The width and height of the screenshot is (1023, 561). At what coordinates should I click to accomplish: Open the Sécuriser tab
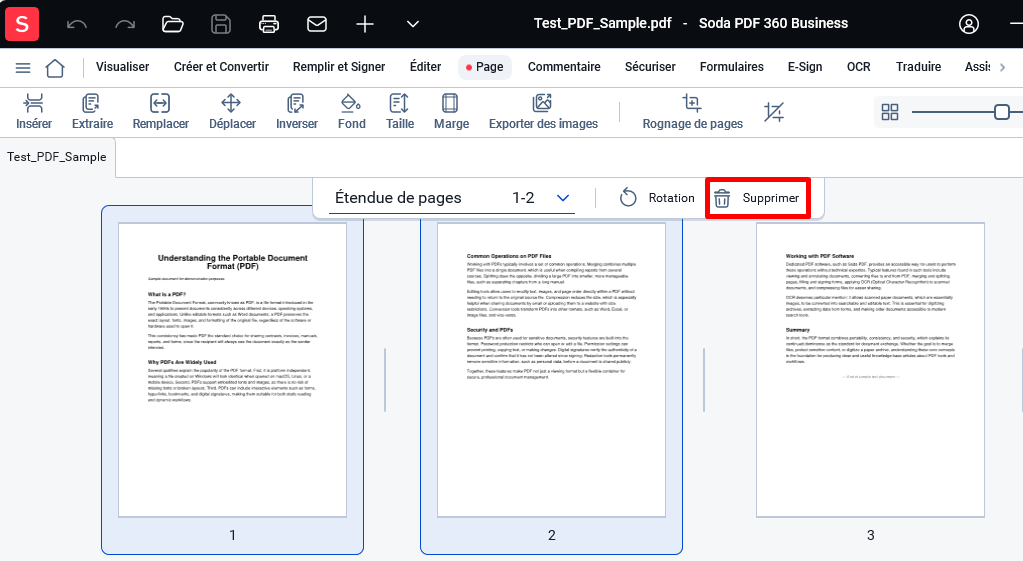coord(650,67)
